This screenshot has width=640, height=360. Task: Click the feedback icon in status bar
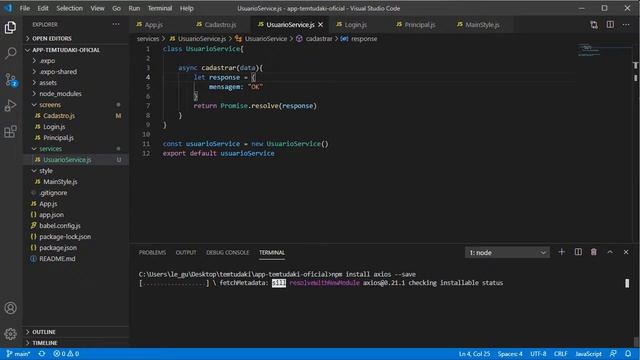pyautogui.click(x=613, y=354)
